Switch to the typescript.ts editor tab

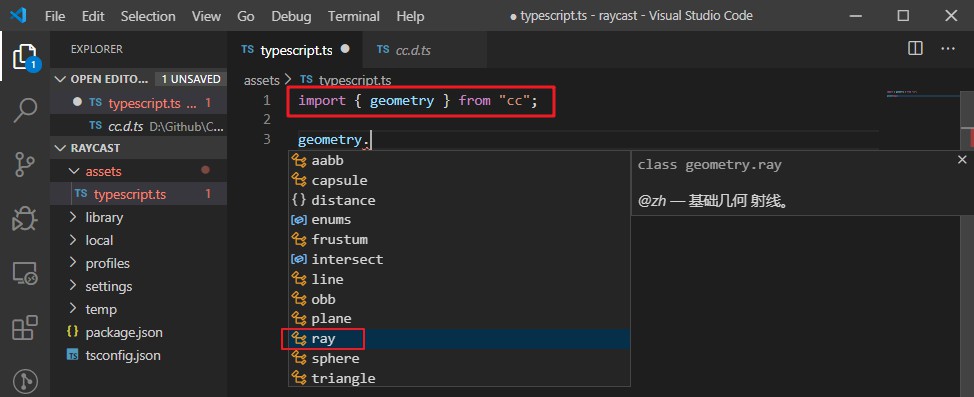tap(296, 50)
